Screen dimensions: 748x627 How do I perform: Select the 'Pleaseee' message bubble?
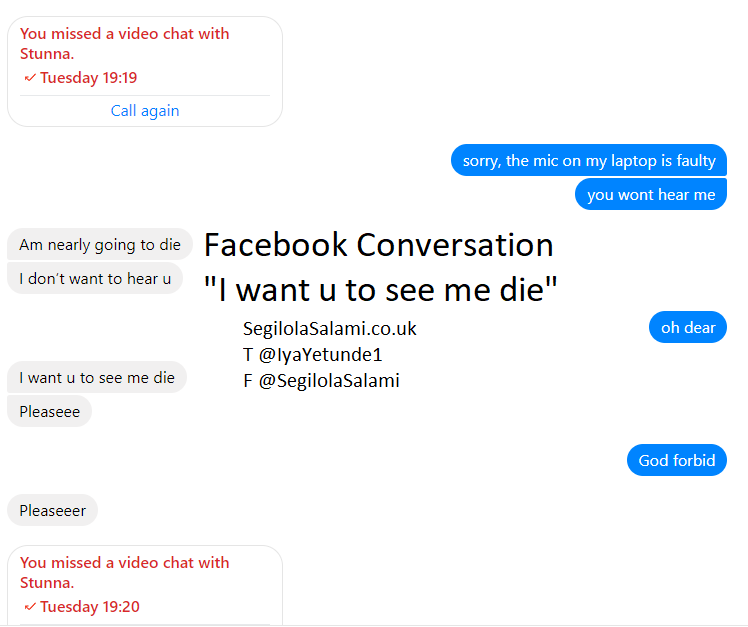pyautogui.click(x=50, y=411)
